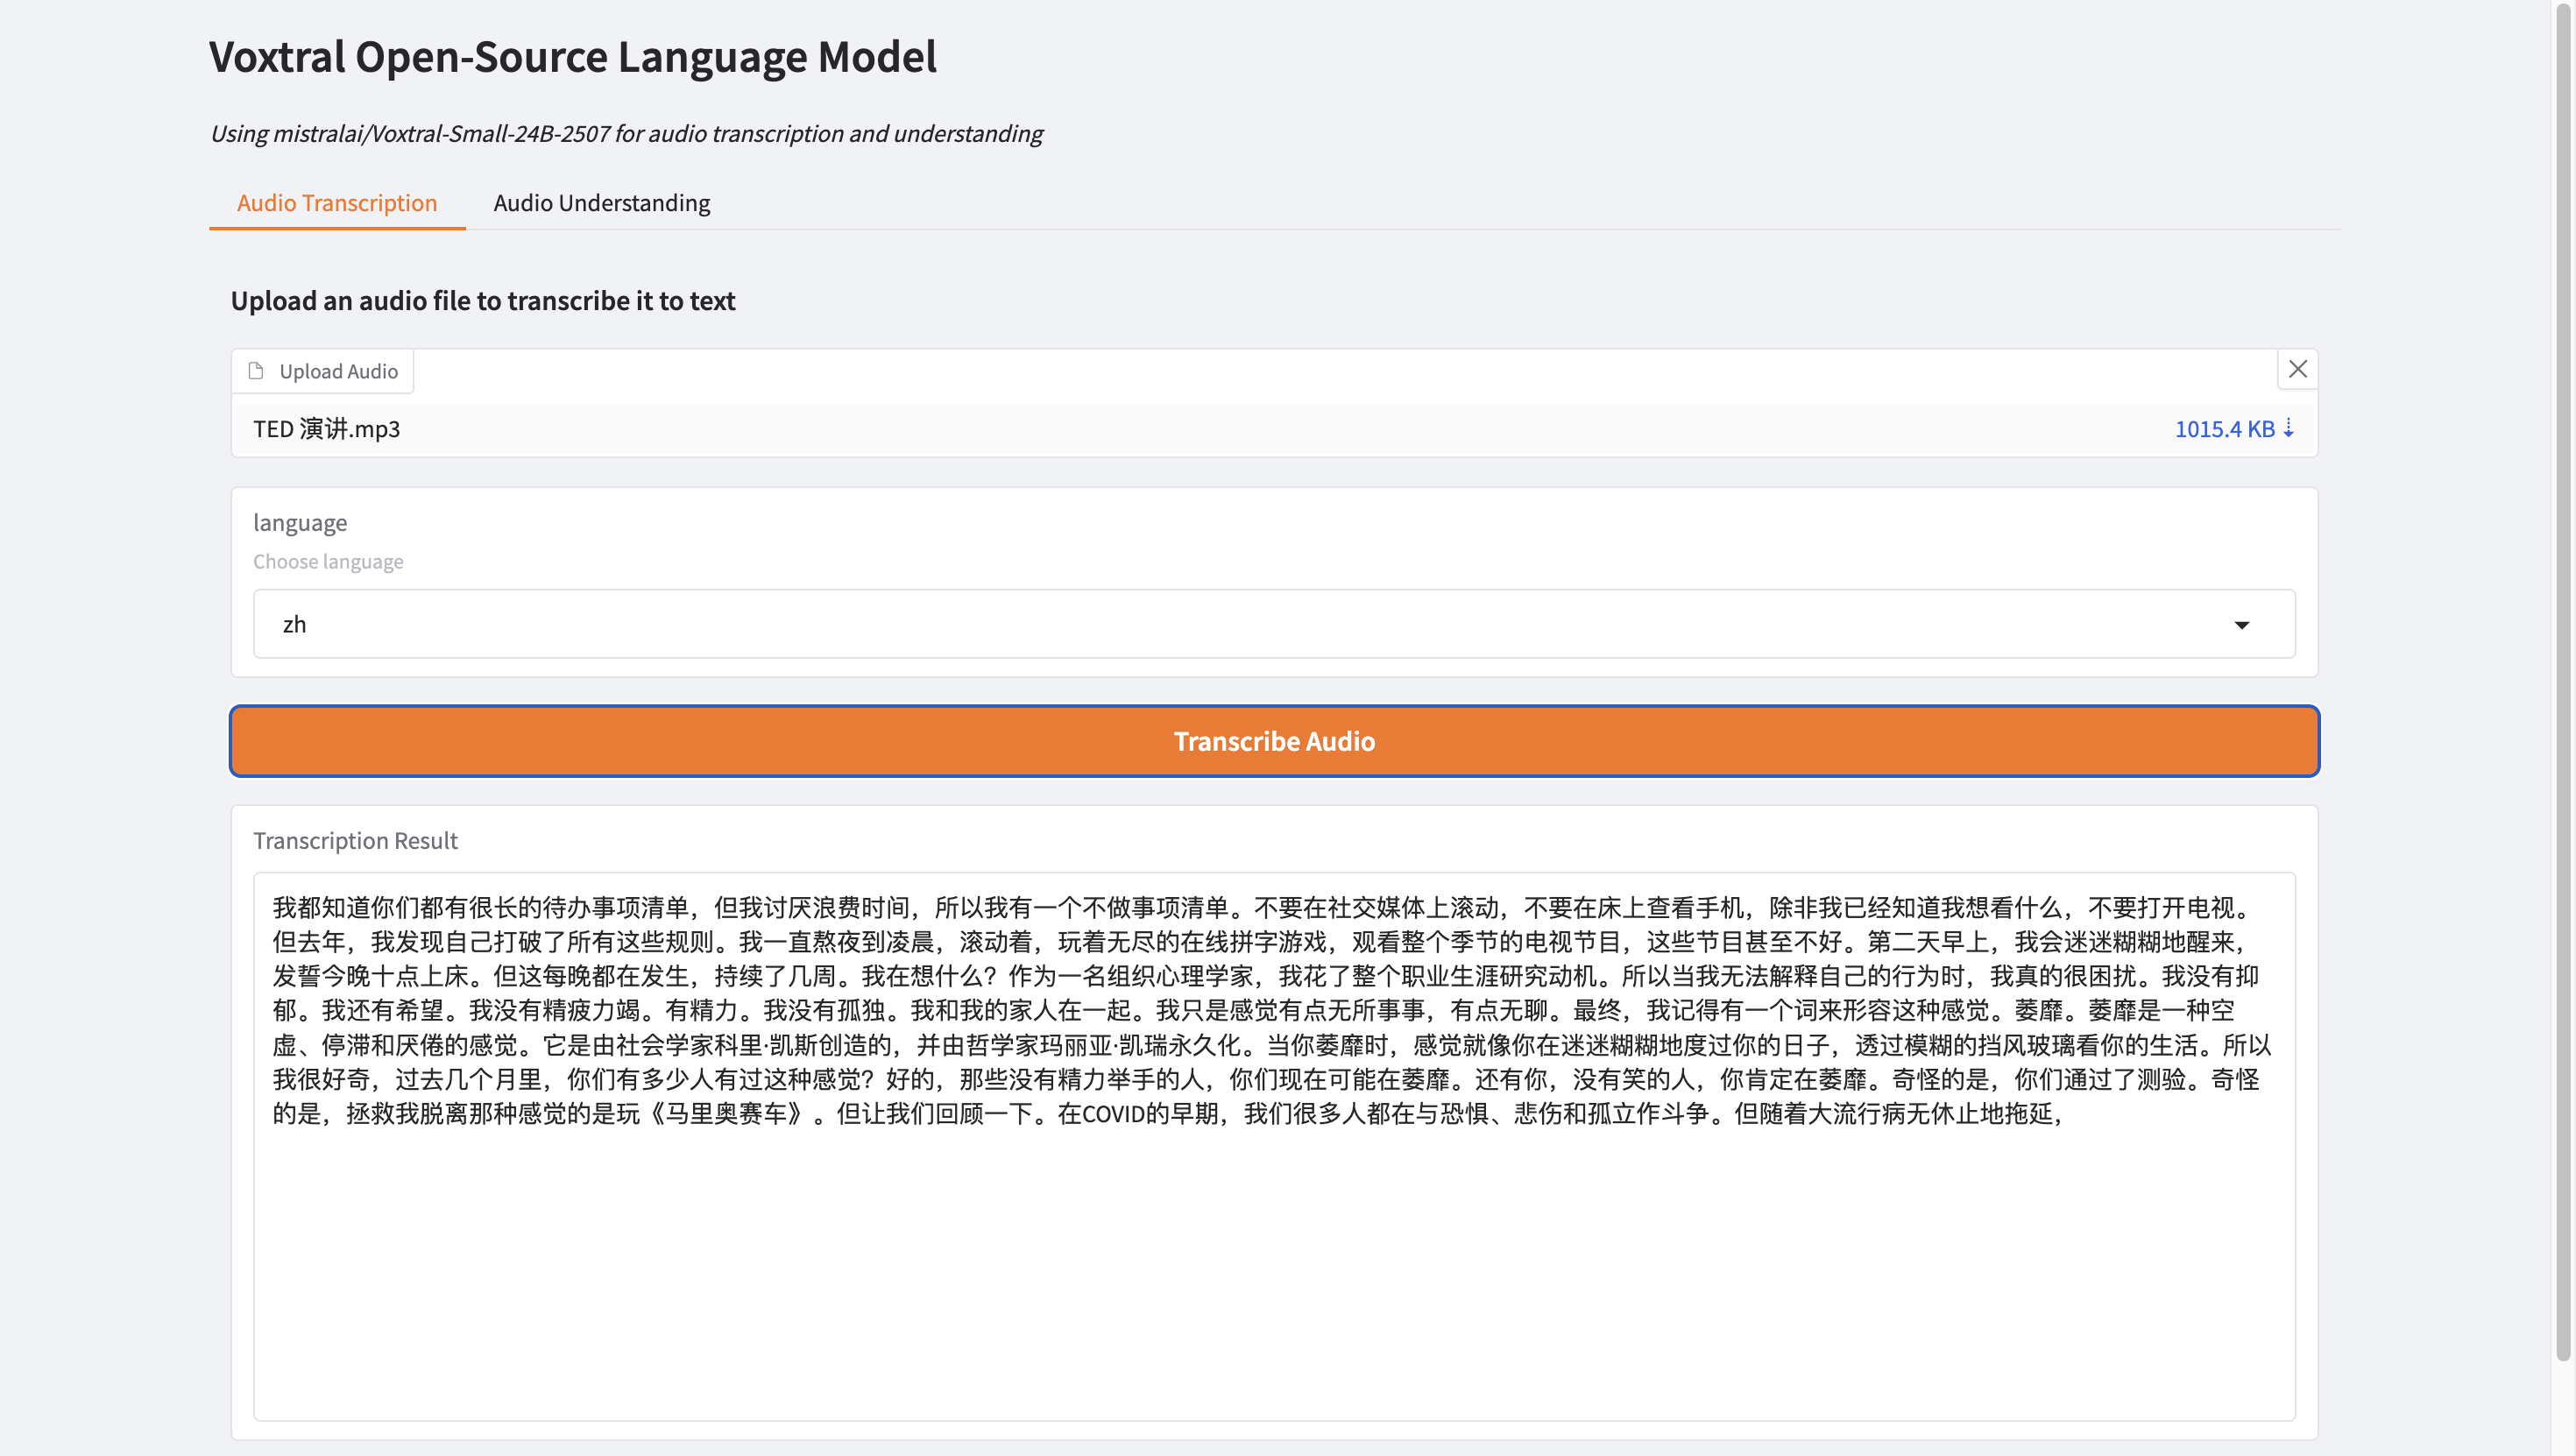The image size is (2576, 1456).
Task: Click the language field label
Action: [300, 523]
